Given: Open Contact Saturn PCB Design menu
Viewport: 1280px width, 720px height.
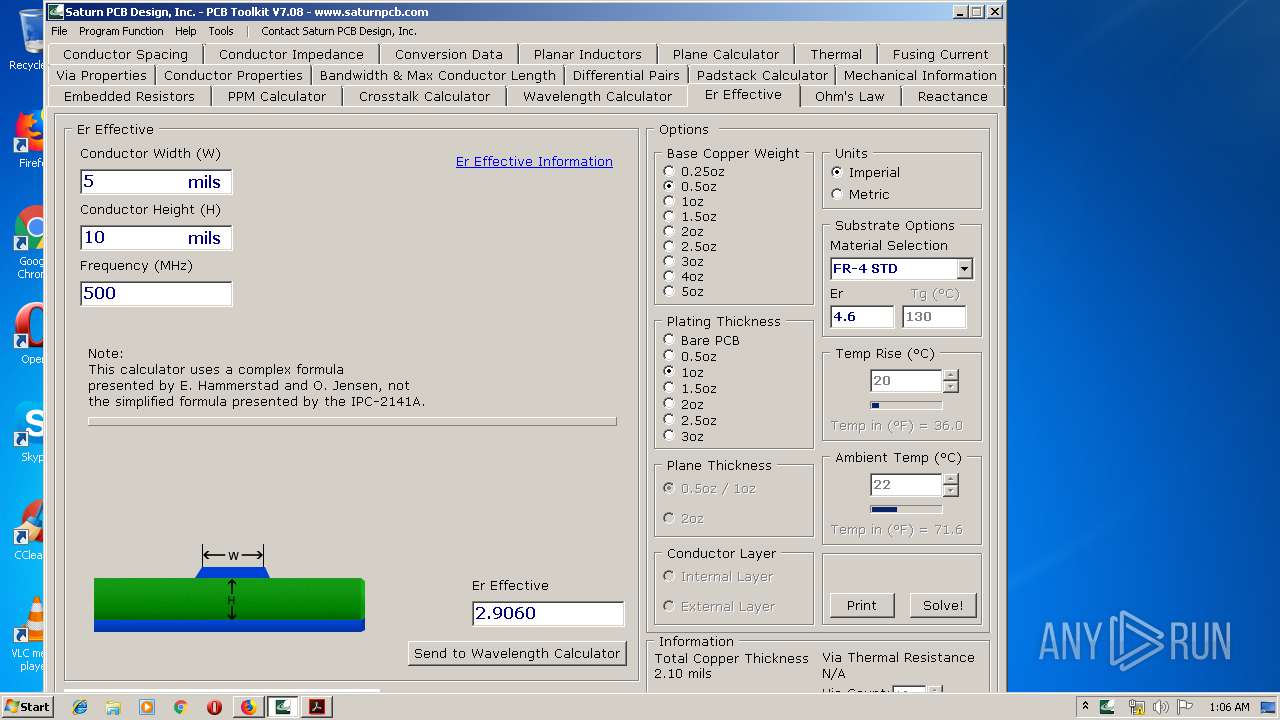Looking at the screenshot, I should 339,31.
